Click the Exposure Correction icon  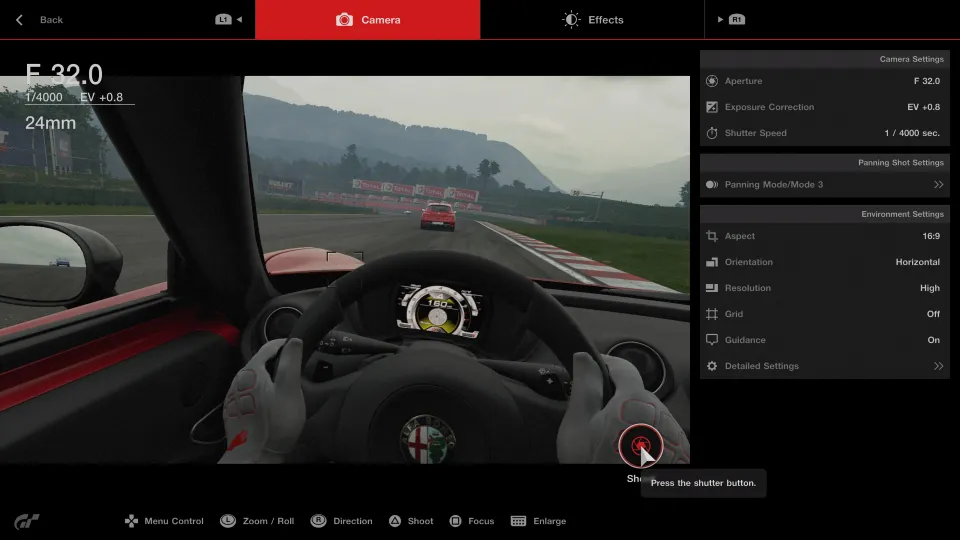click(711, 107)
